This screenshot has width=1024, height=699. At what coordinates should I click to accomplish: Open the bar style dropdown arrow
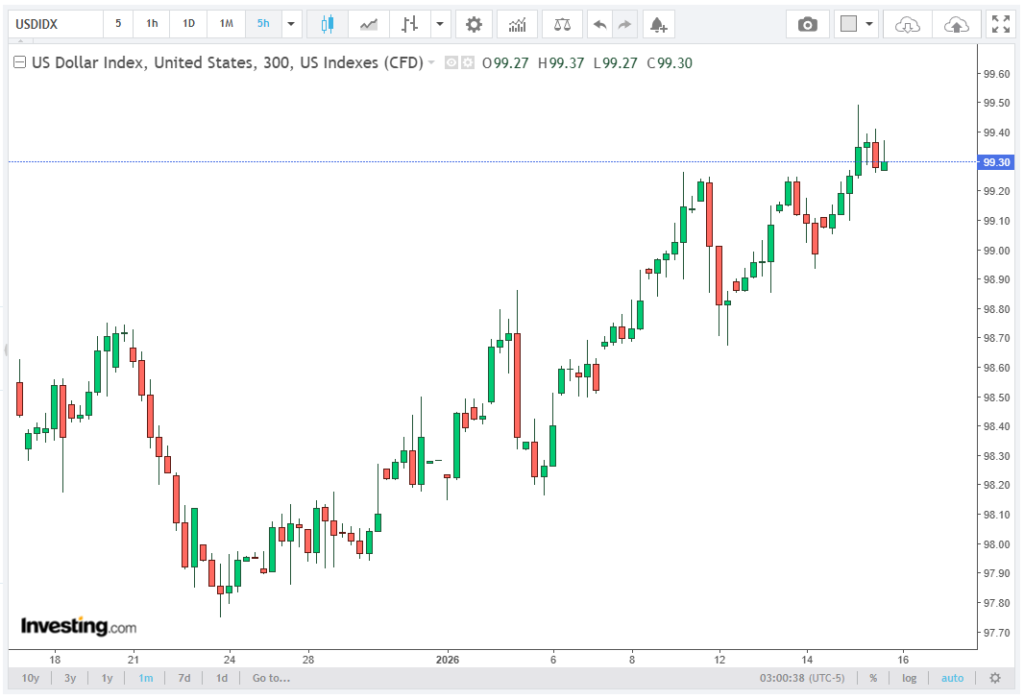(441, 24)
